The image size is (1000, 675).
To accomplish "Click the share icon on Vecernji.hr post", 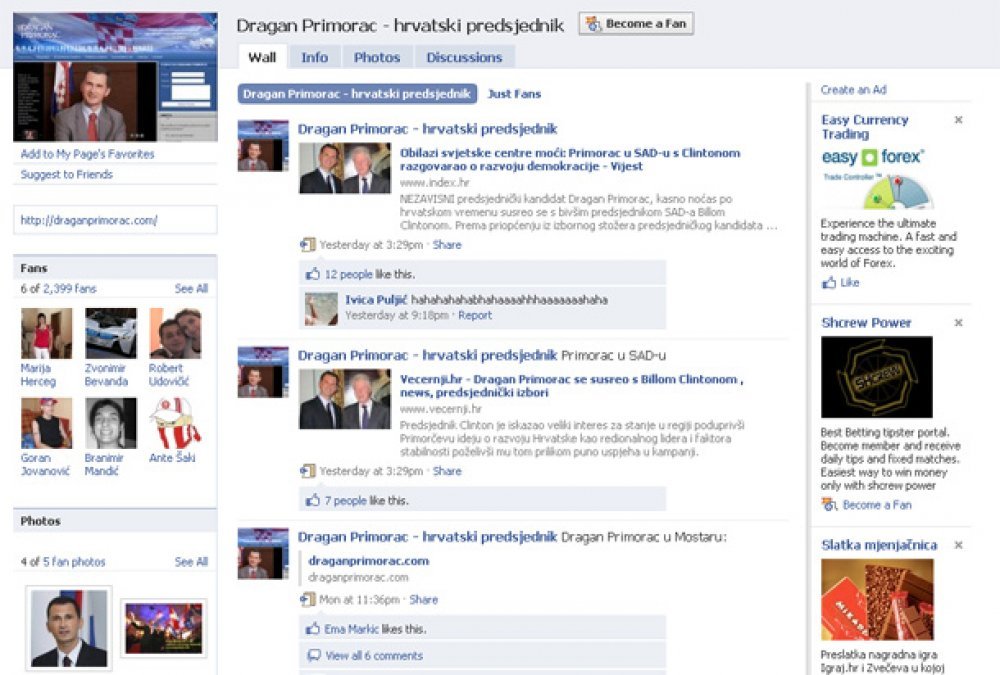I will click(307, 471).
